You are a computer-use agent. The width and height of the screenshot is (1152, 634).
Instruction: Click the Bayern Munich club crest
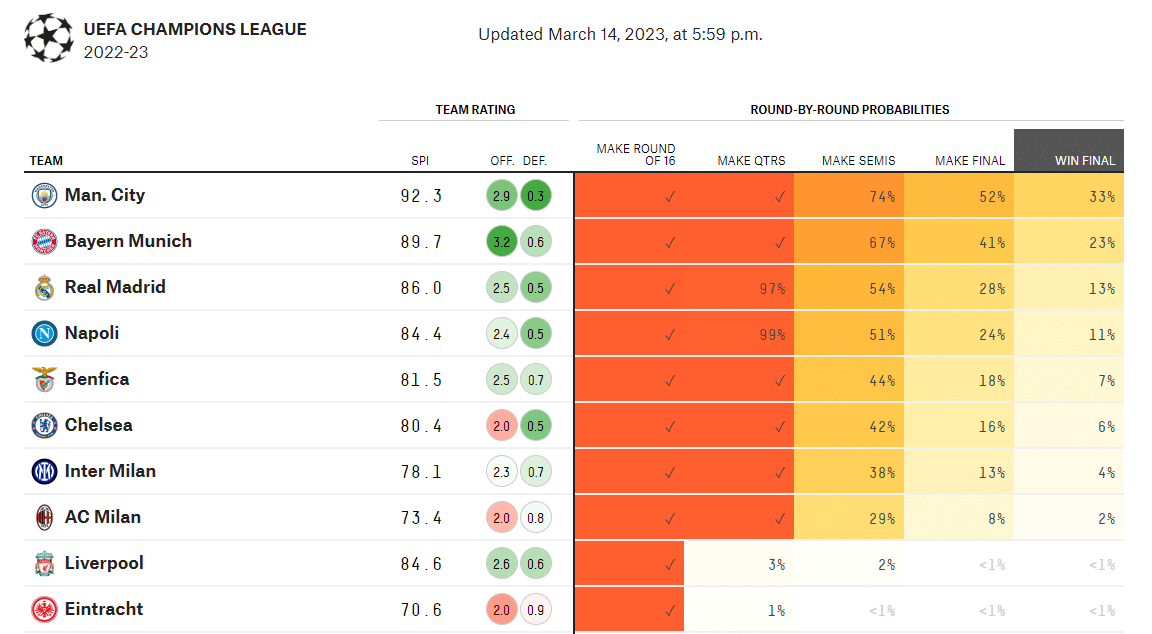(x=44, y=242)
